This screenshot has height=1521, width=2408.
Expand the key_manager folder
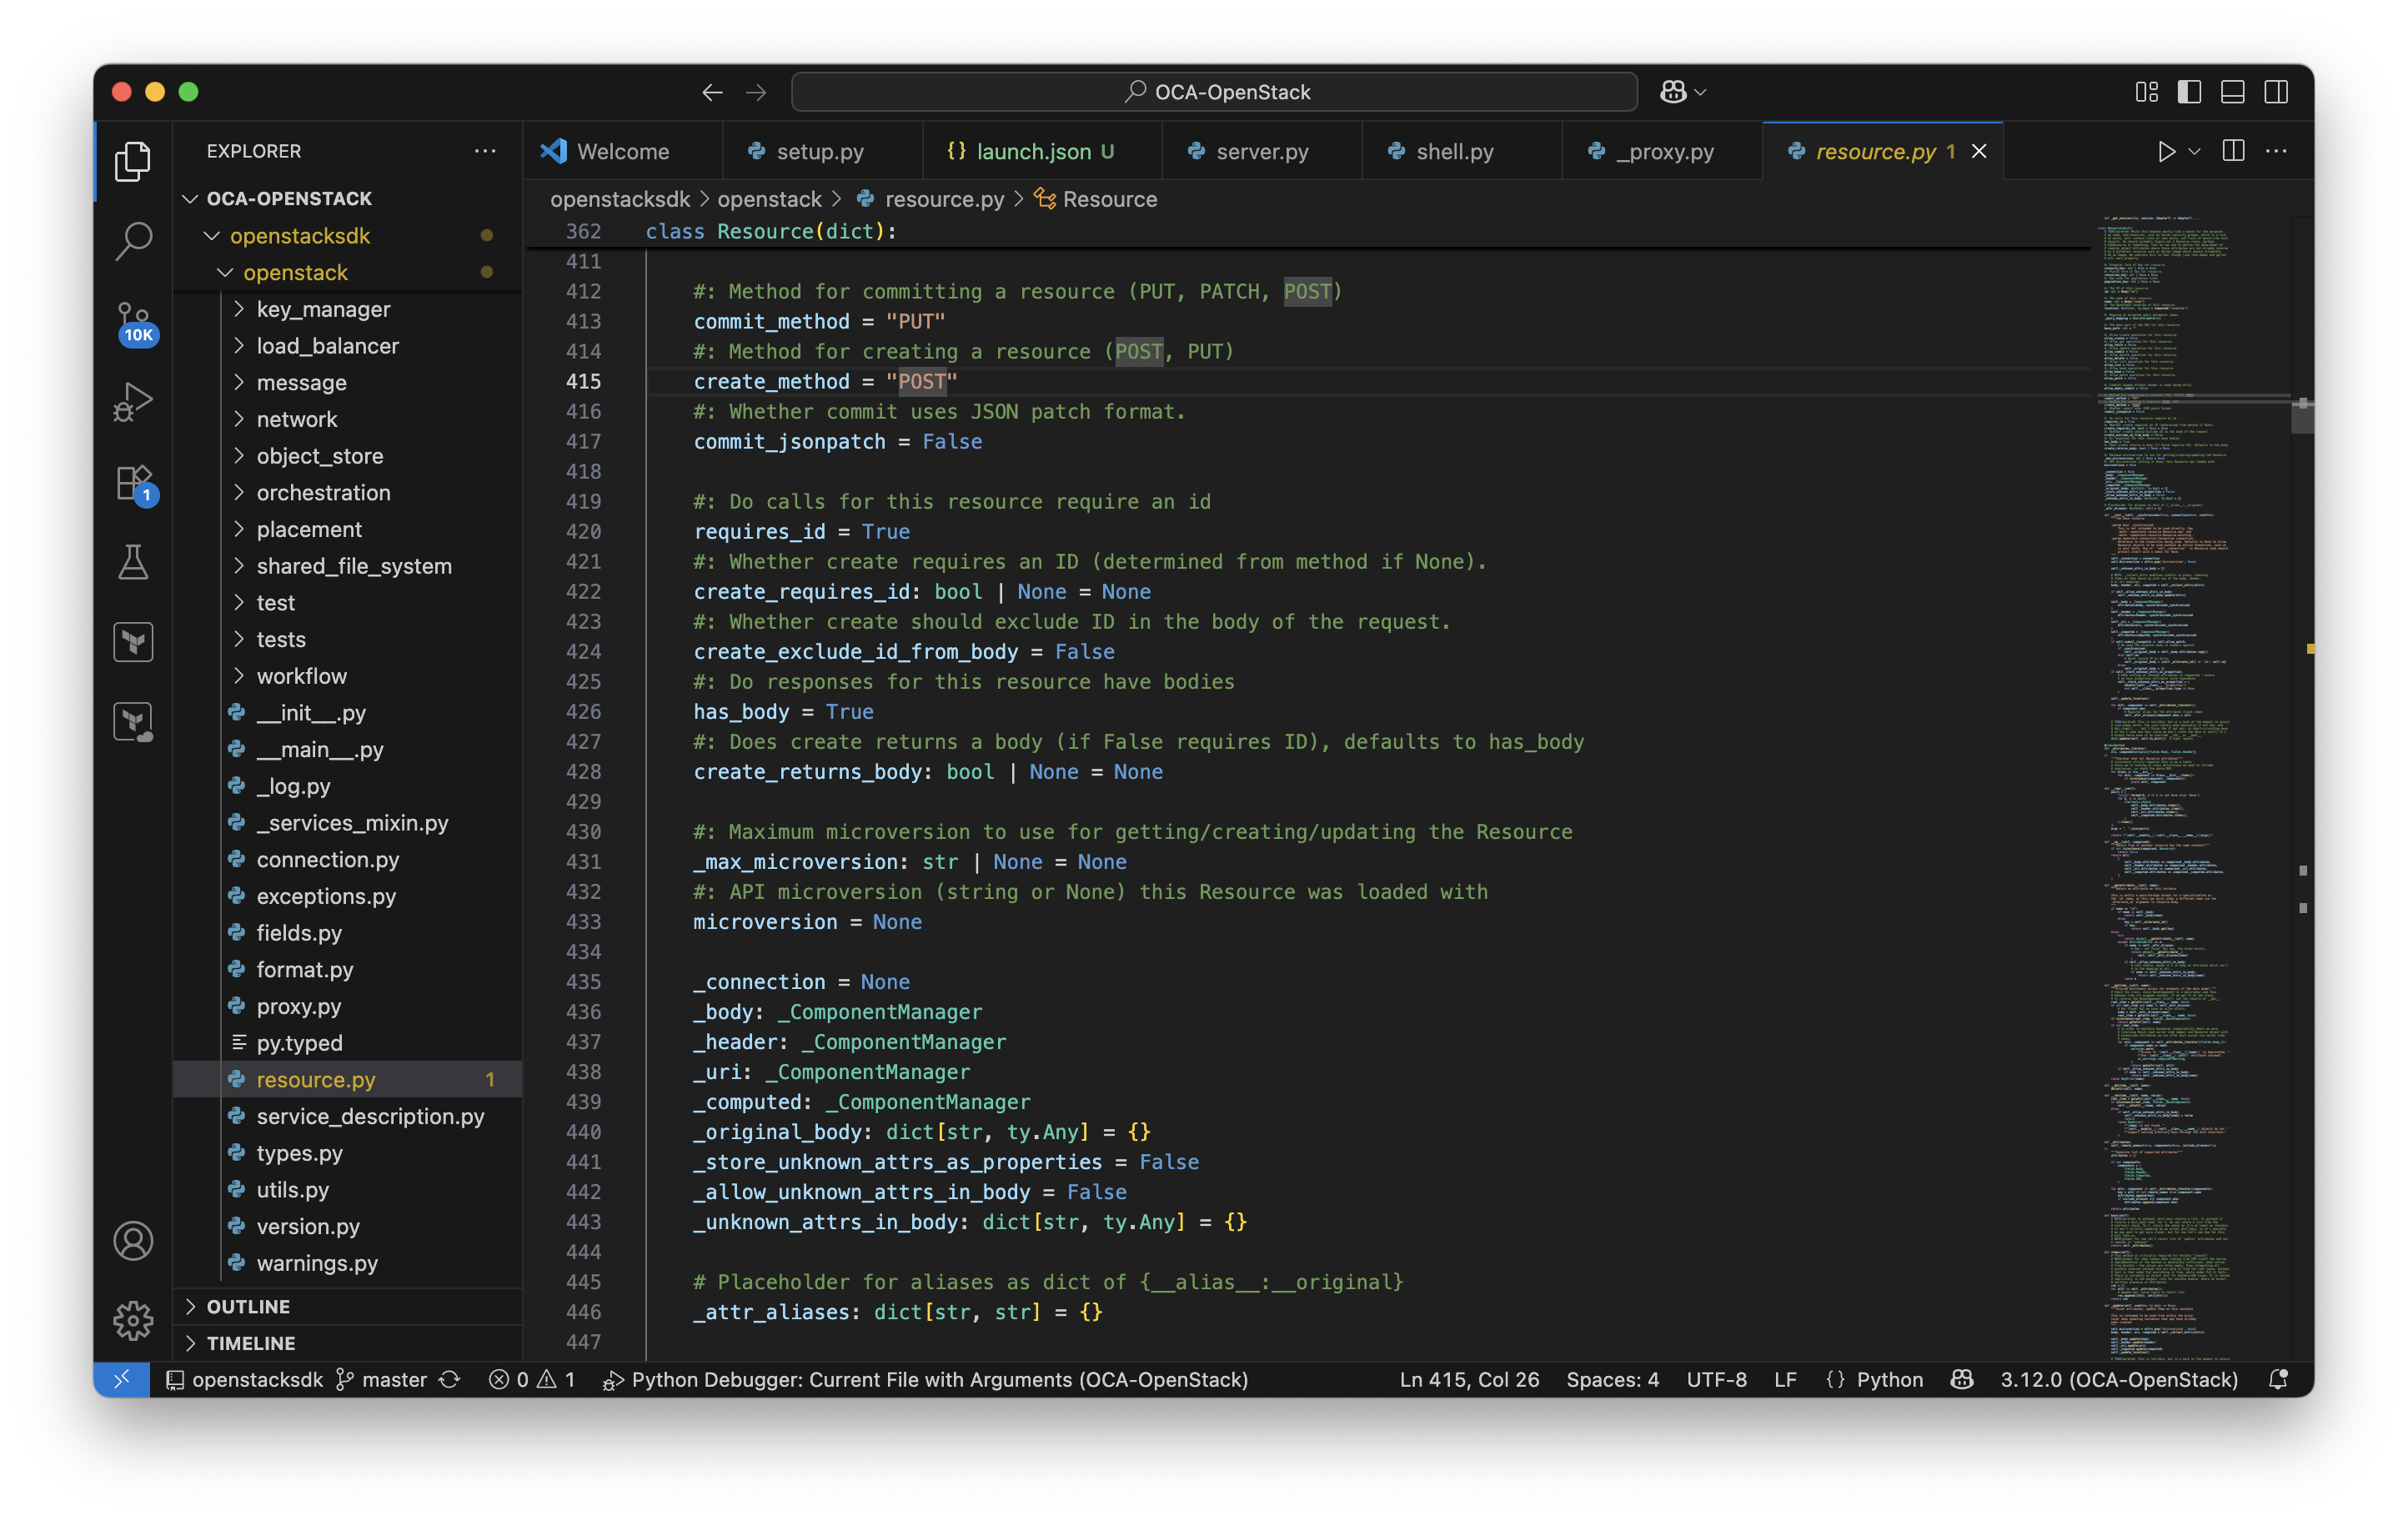tap(323, 309)
